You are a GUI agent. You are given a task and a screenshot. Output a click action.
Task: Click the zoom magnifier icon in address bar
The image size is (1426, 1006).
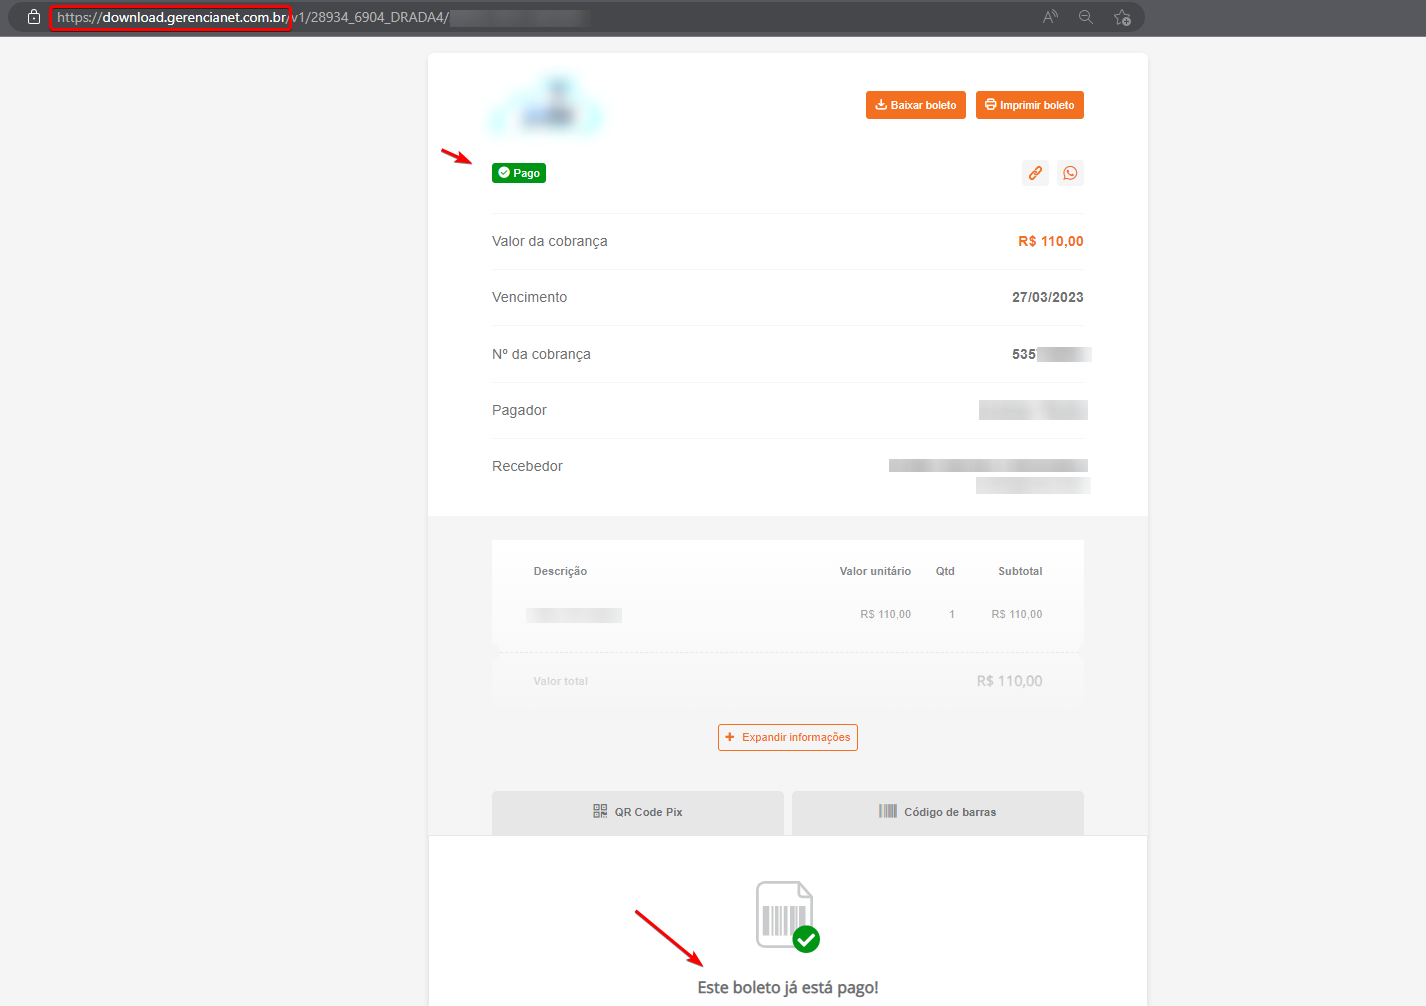tap(1086, 17)
